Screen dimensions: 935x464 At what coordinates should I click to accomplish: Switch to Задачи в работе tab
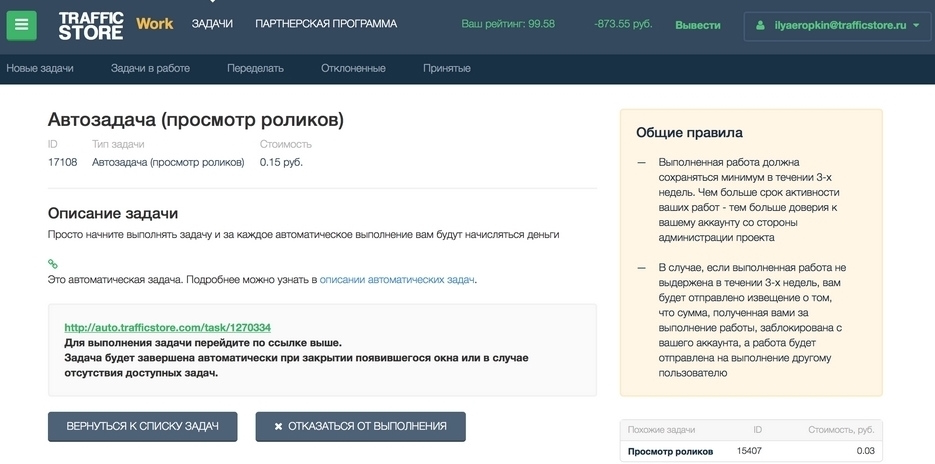tap(150, 68)
